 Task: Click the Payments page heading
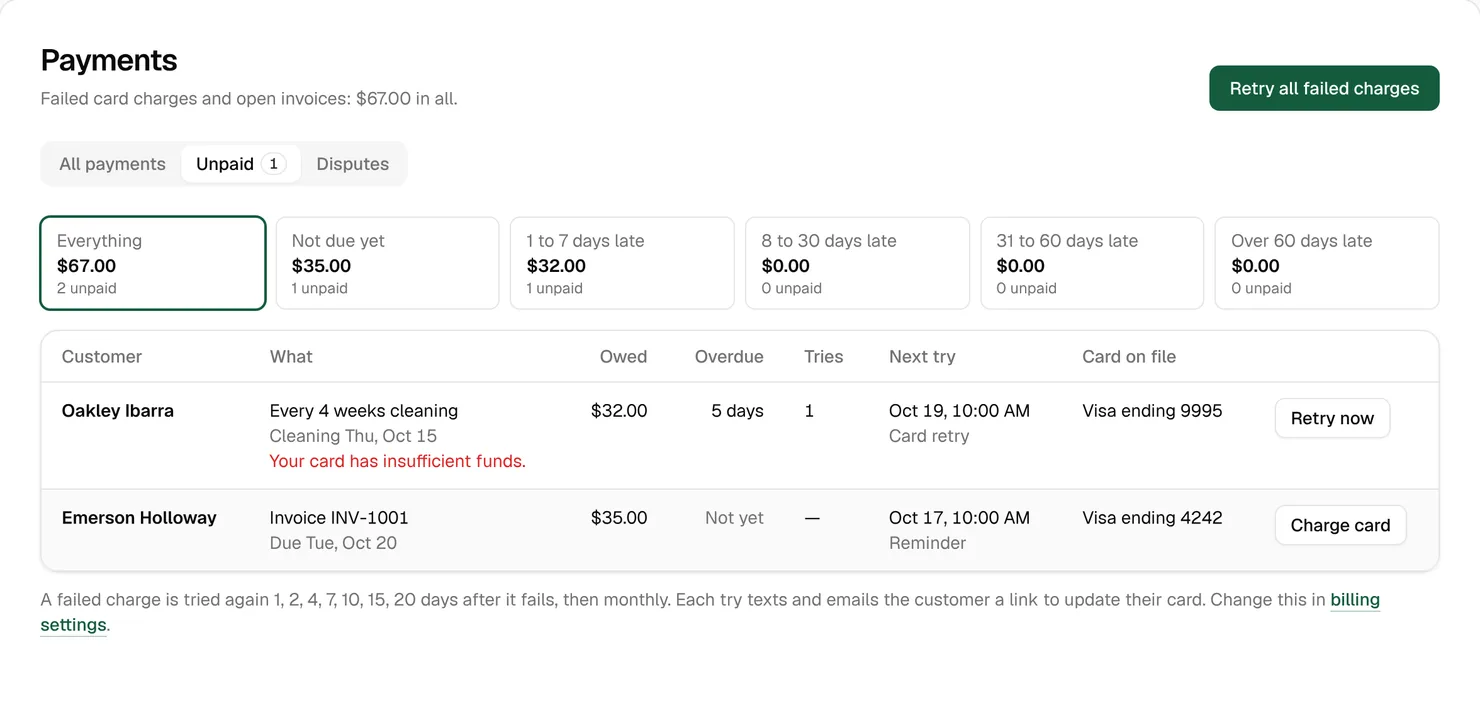coord(109,60)
